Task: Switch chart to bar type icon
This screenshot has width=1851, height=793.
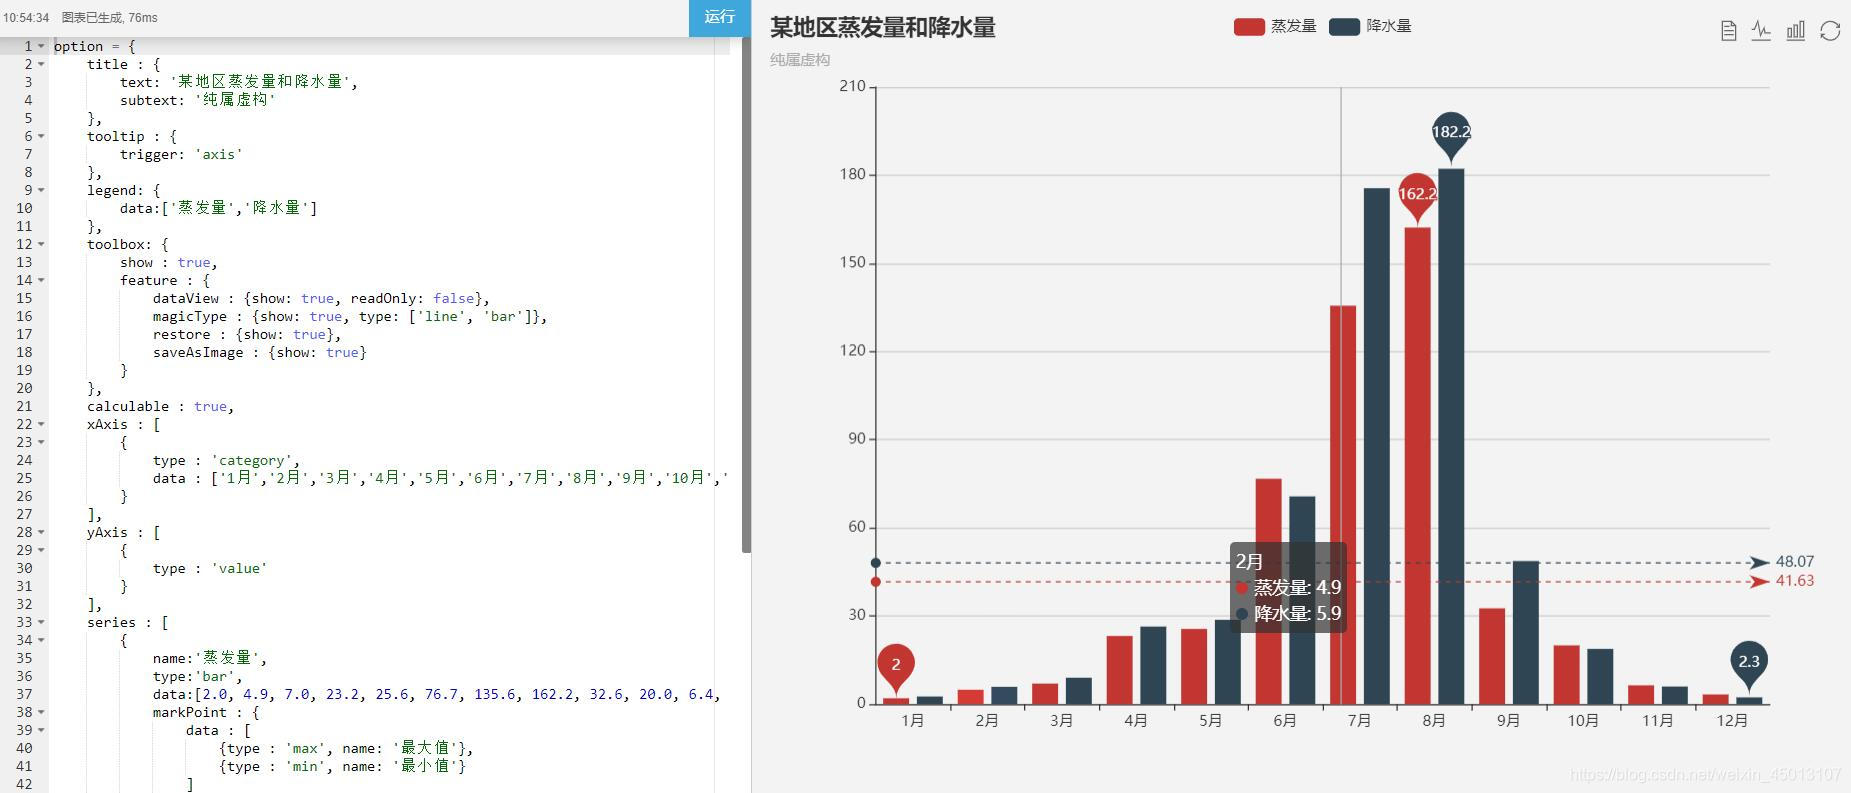Action: point(1796,31)
